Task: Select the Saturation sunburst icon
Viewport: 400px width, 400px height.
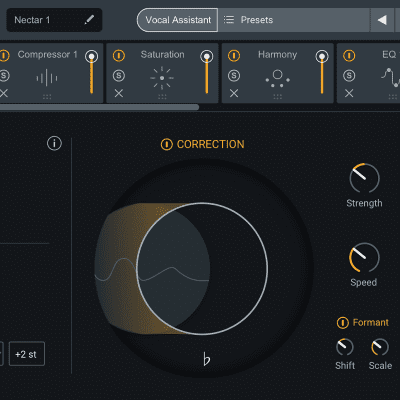Action: click(162, 78)
